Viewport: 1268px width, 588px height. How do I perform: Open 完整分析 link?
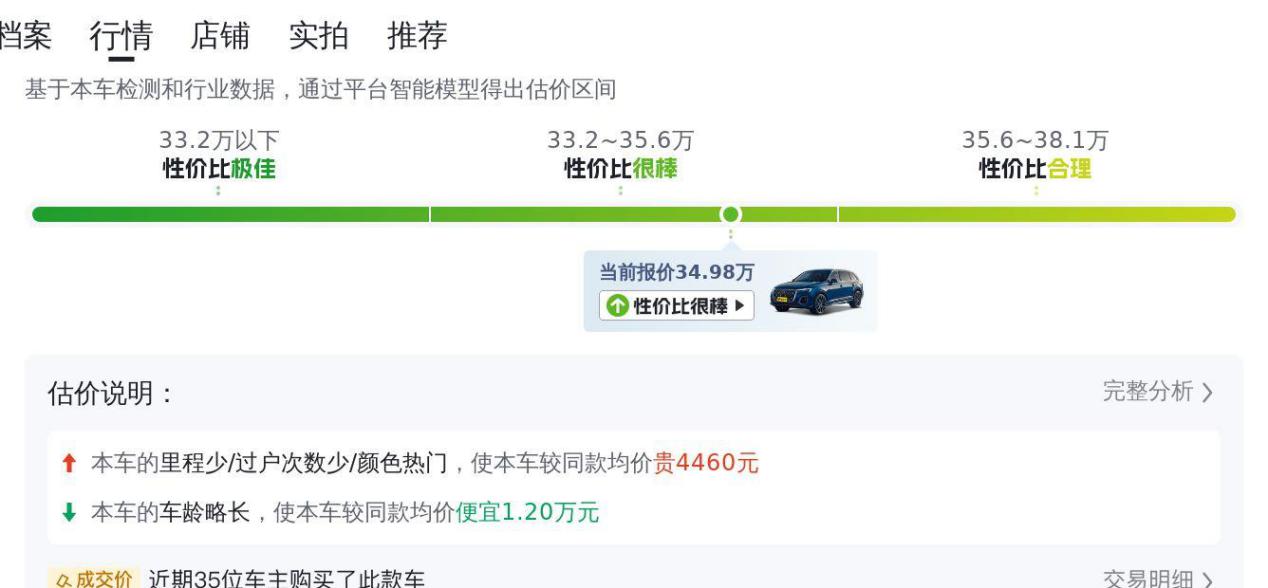[1148, 392]
